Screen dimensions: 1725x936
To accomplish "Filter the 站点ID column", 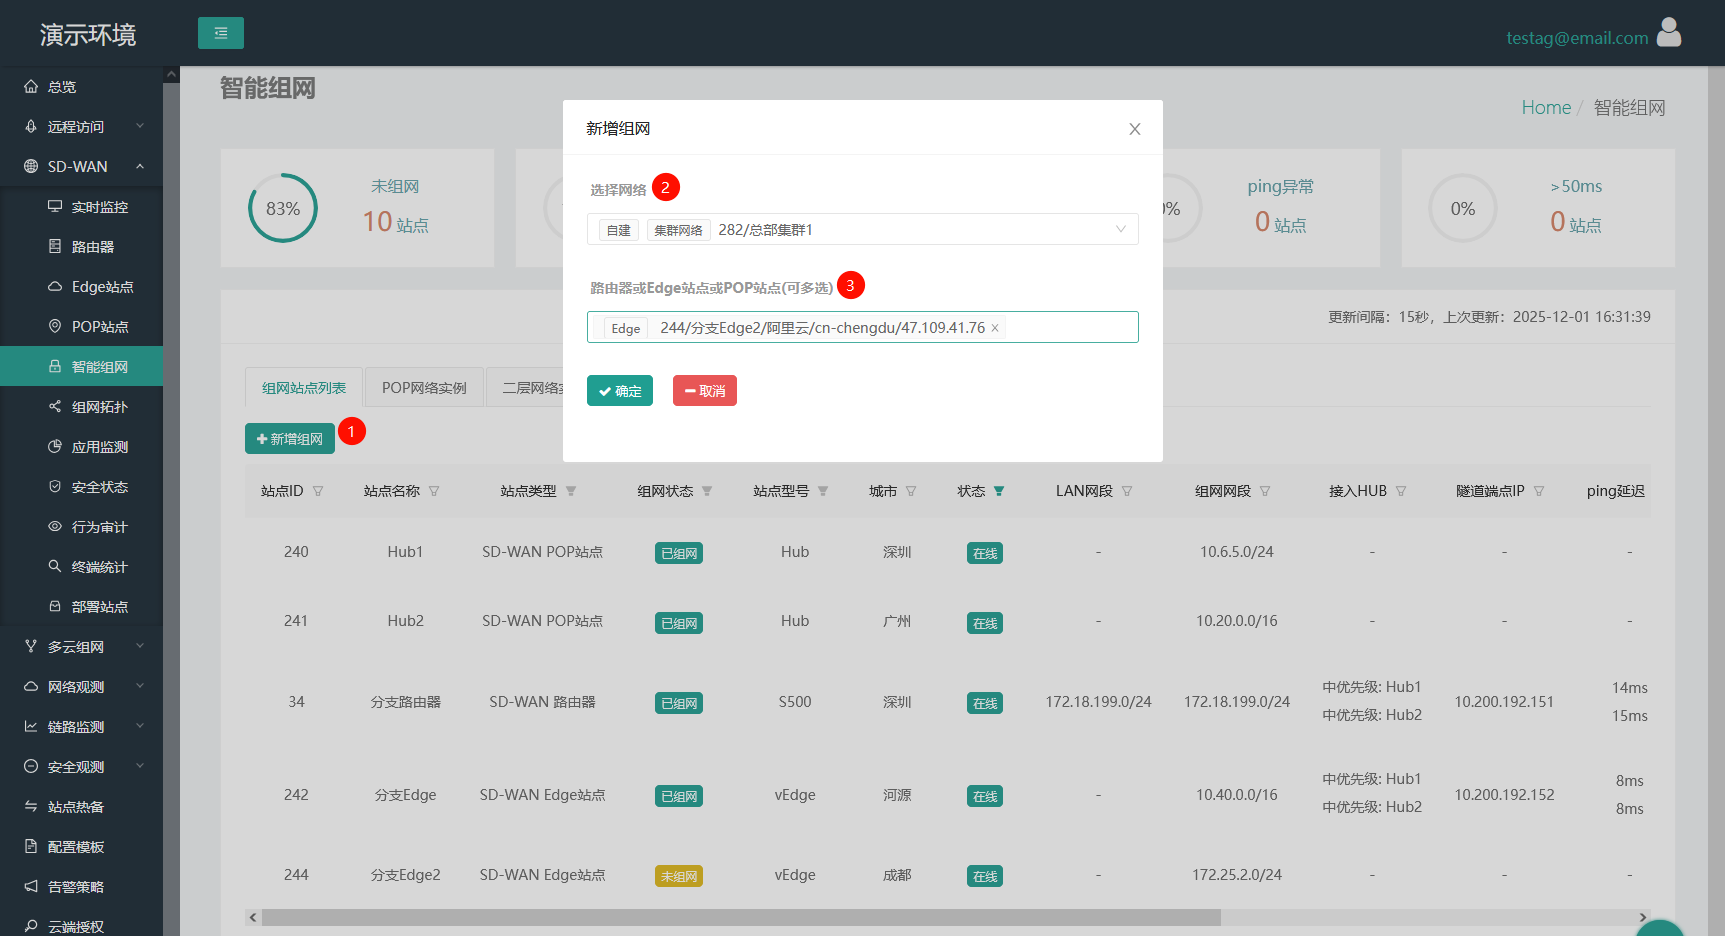I will 318,491.
